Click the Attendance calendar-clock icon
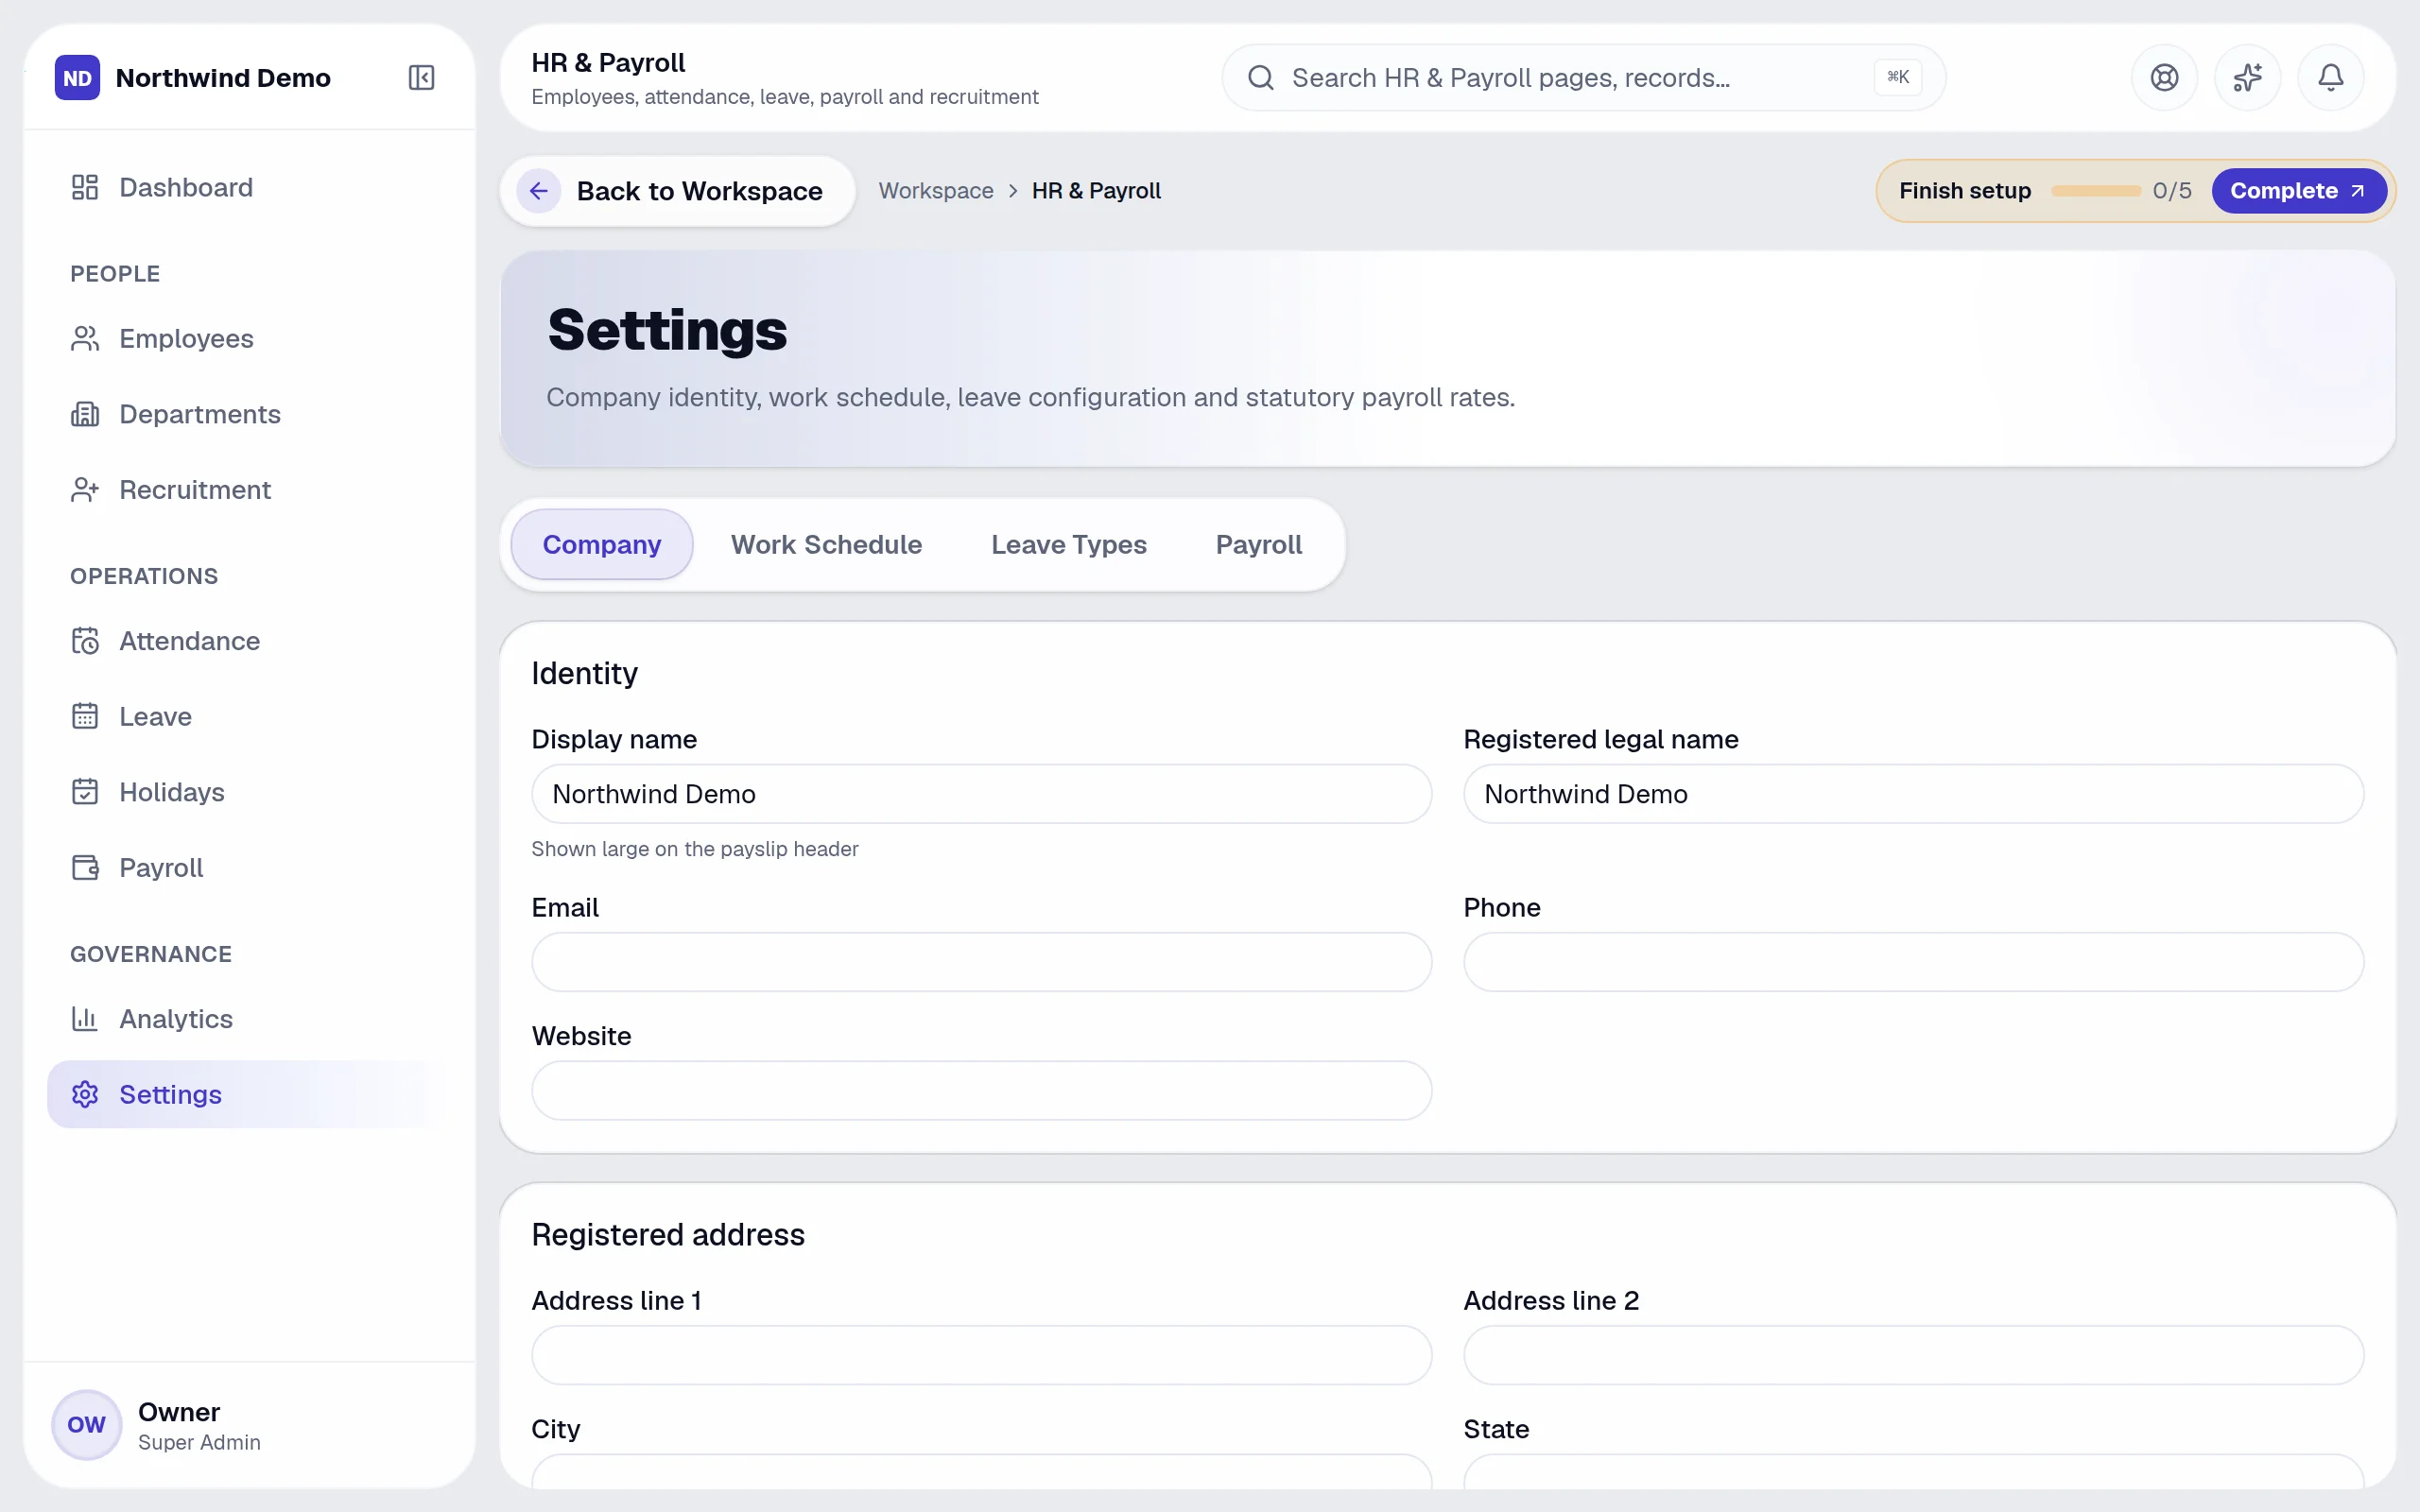 (x=85, y=640)
